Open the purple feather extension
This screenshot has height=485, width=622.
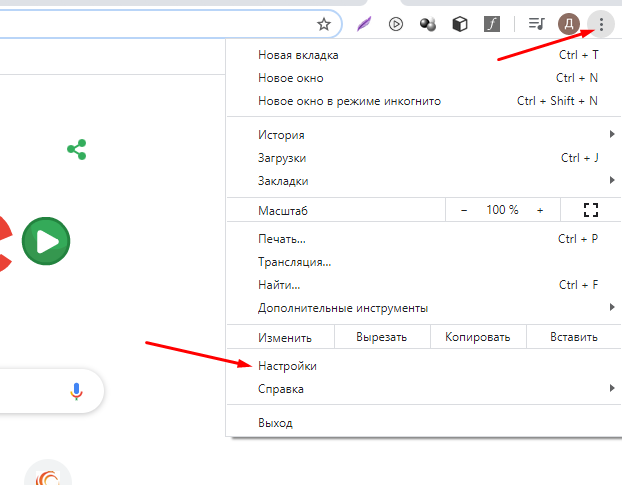(x=364, y=24)
